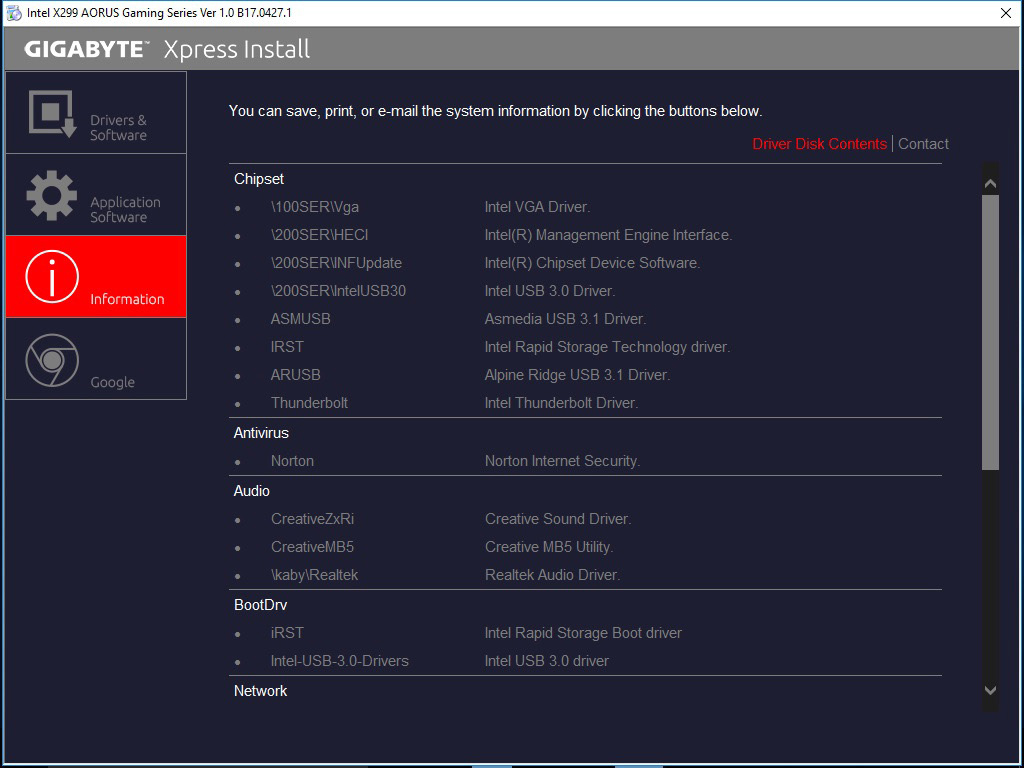This screenshot has width=1024, height=768.
Task: Select the Norton antivirus entry
Action: [x=292, y=461]
